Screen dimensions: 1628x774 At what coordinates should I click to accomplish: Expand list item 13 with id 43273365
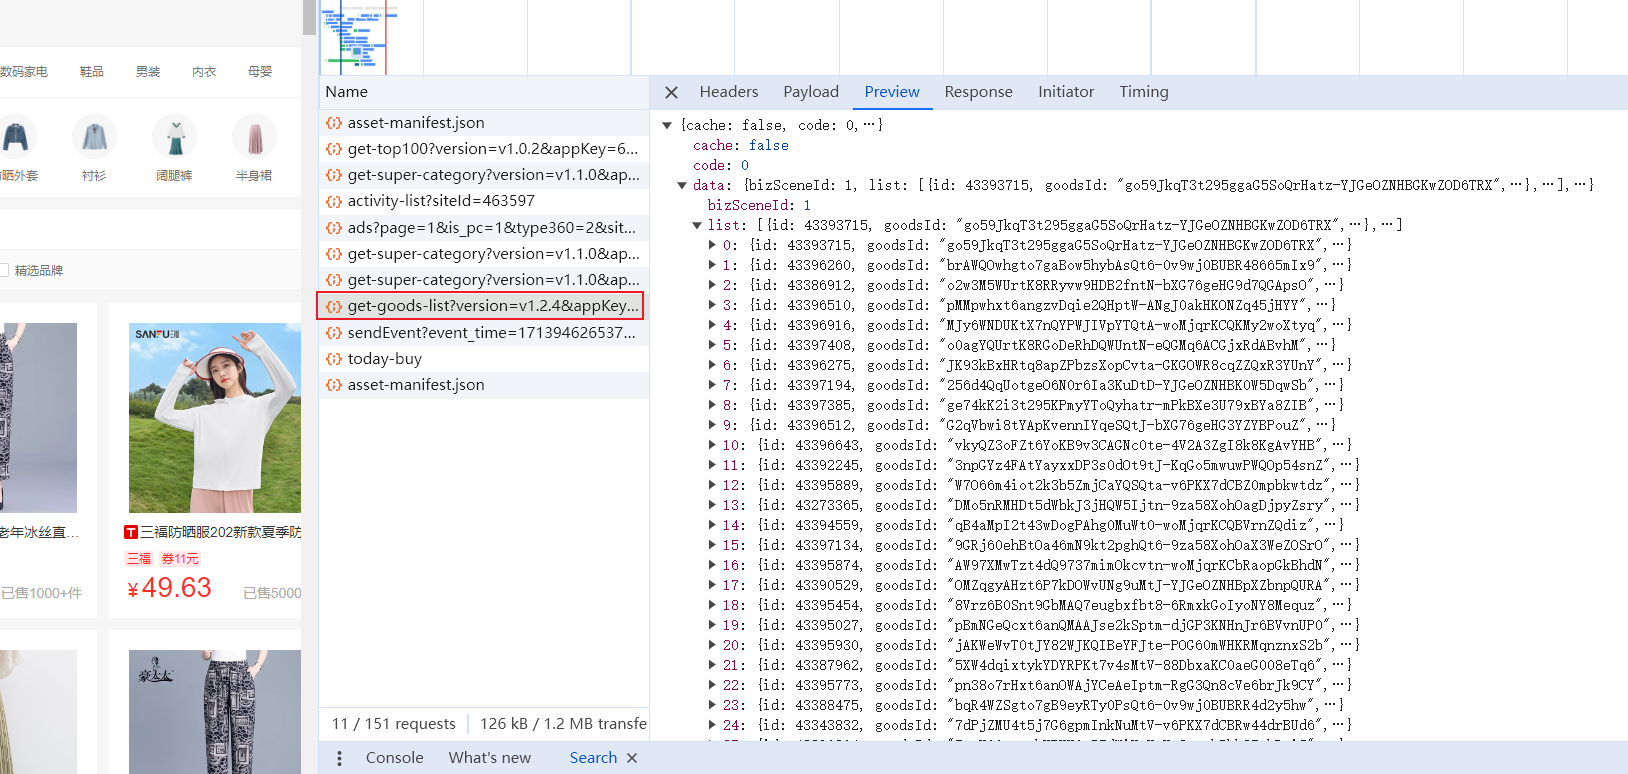pyautogui.click(x=712, y=505)
